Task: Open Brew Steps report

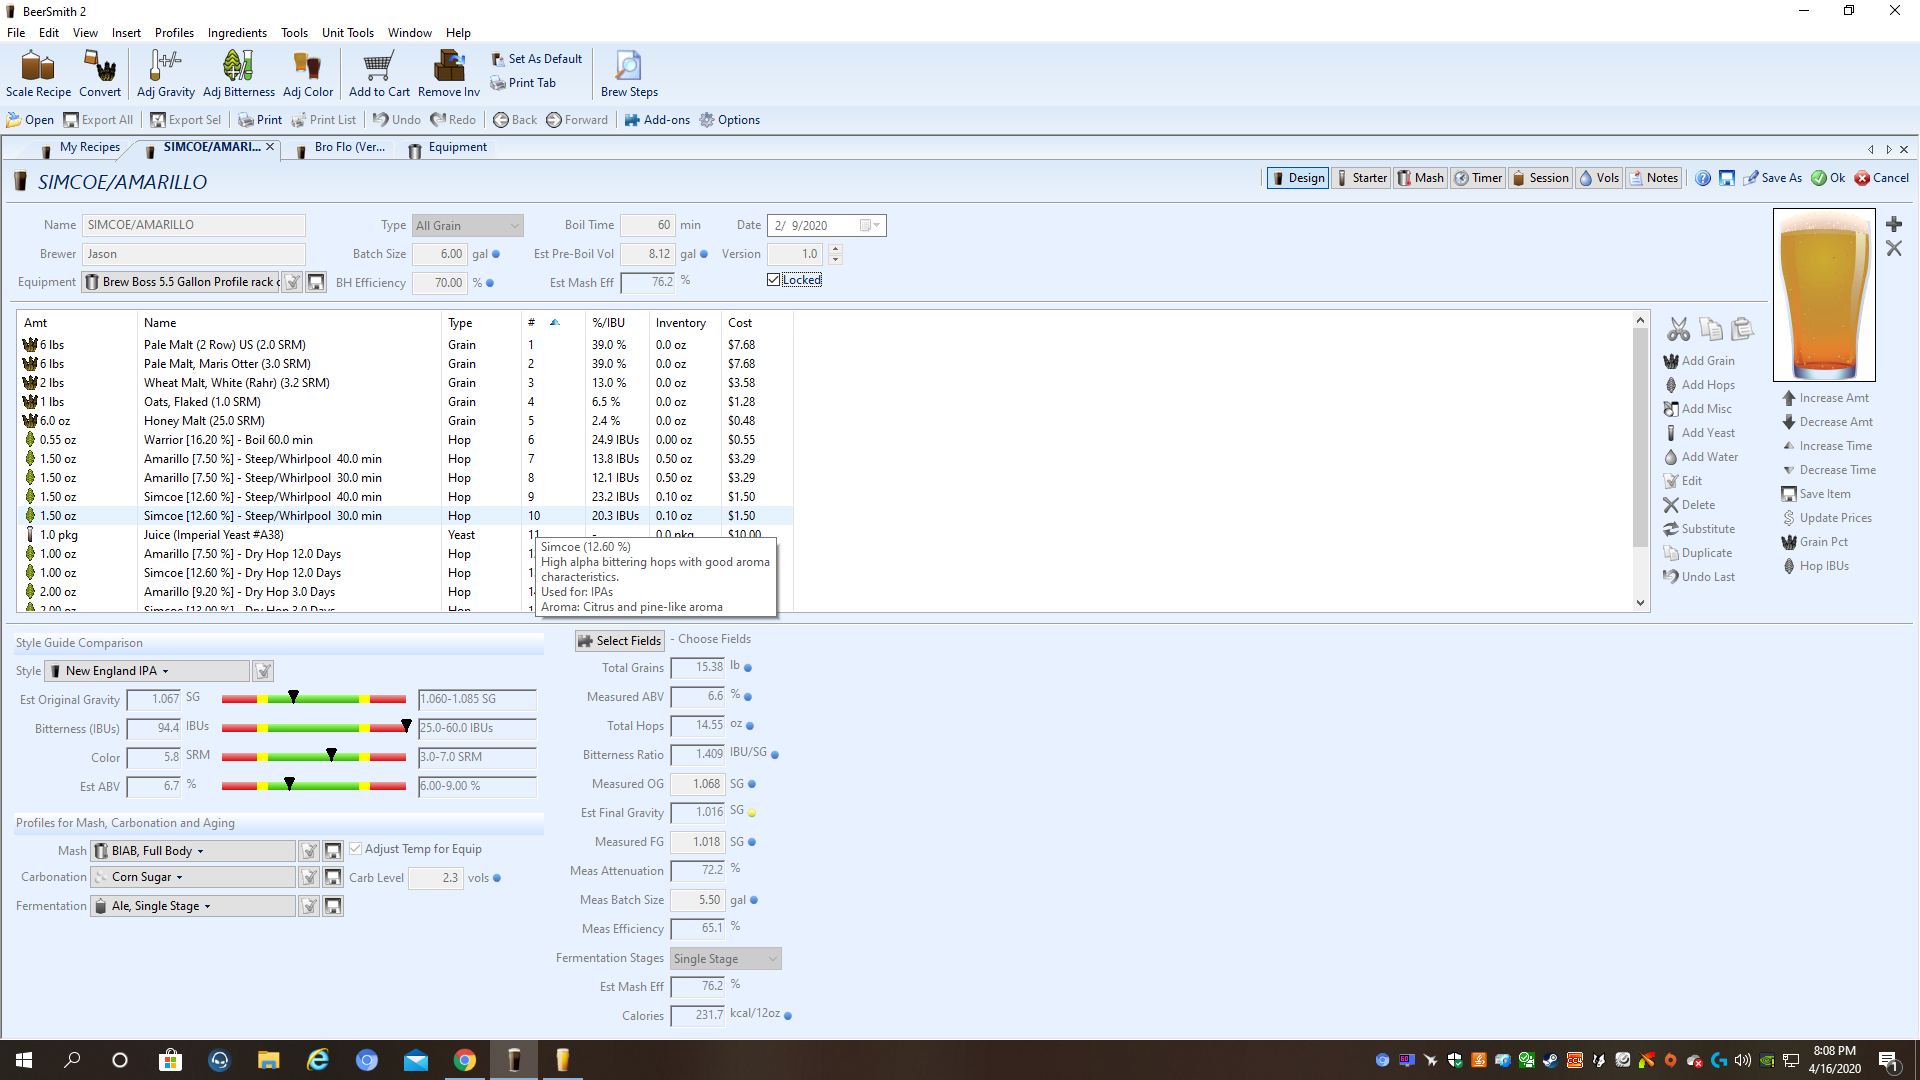Action: (629, 74)
